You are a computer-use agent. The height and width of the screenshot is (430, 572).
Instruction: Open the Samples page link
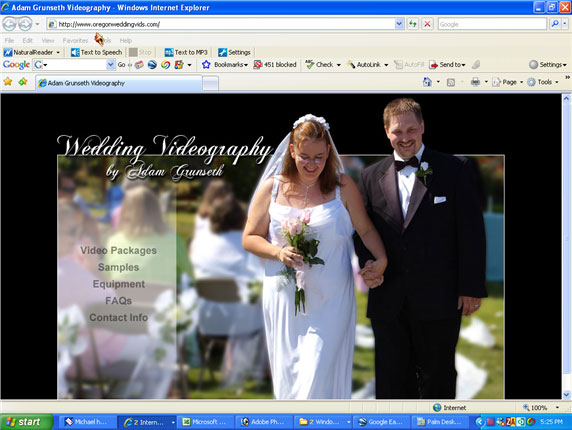(119, 267)
